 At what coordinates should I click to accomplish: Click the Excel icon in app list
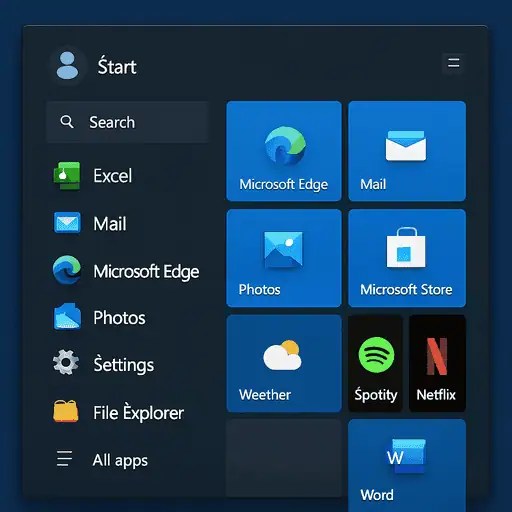67,175
